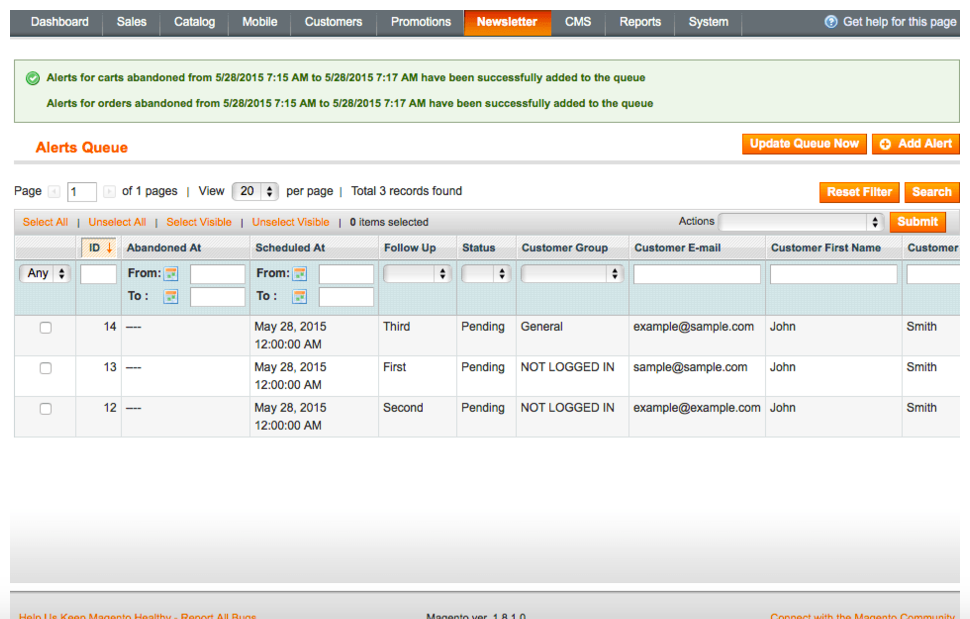Open the Sales menu

(x=132, y=22)
